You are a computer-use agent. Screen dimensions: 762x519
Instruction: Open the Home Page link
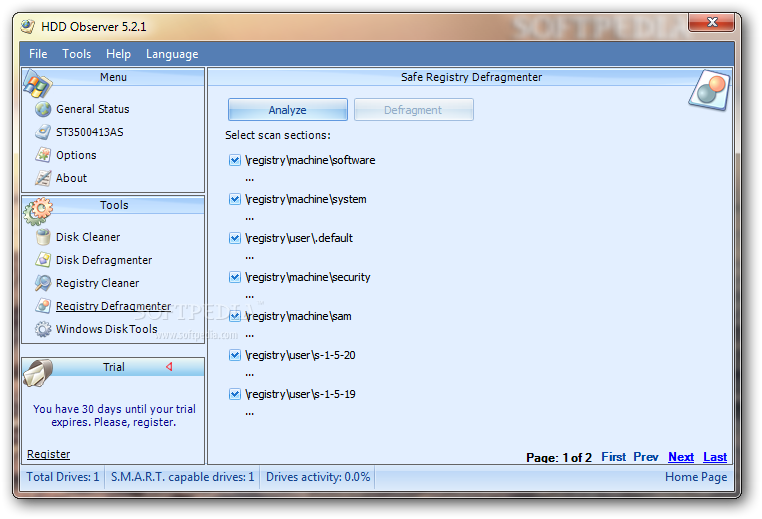pos(696,477)
